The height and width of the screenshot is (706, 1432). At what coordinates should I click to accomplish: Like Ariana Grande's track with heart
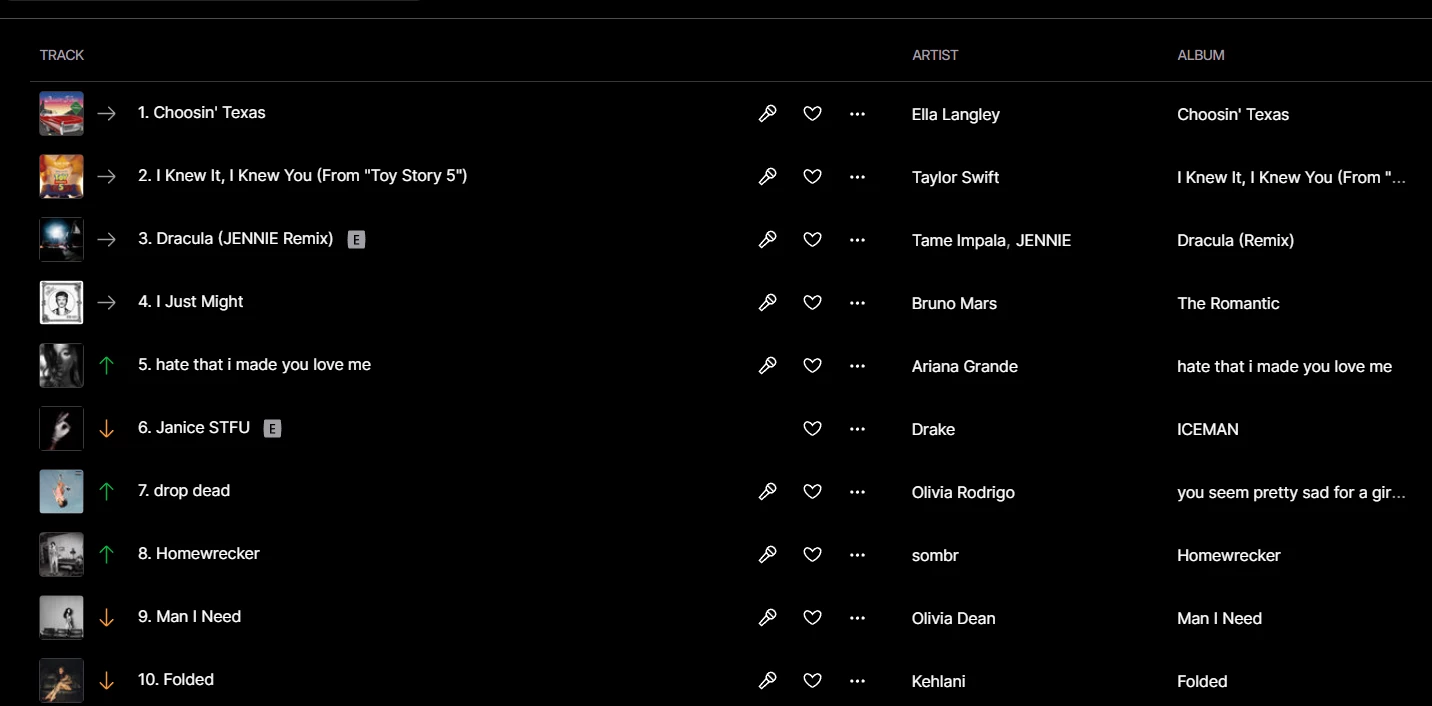812,366
